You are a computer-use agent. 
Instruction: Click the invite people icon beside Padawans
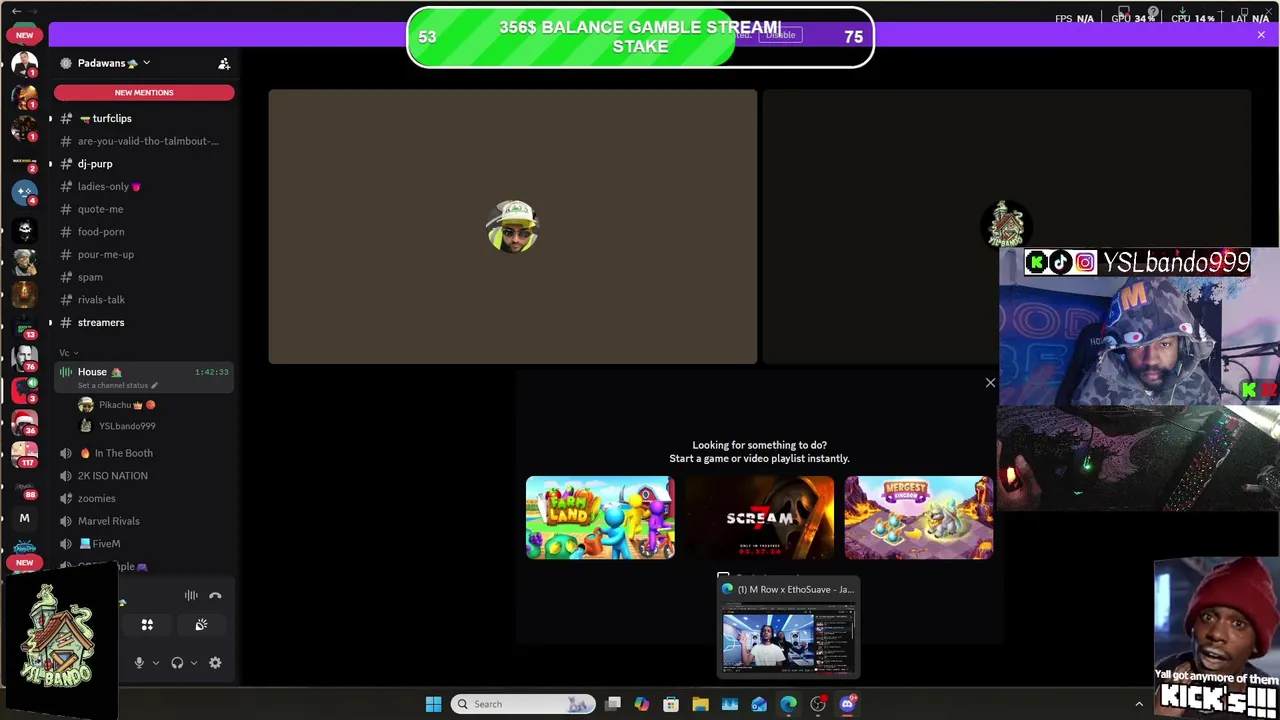224,63
